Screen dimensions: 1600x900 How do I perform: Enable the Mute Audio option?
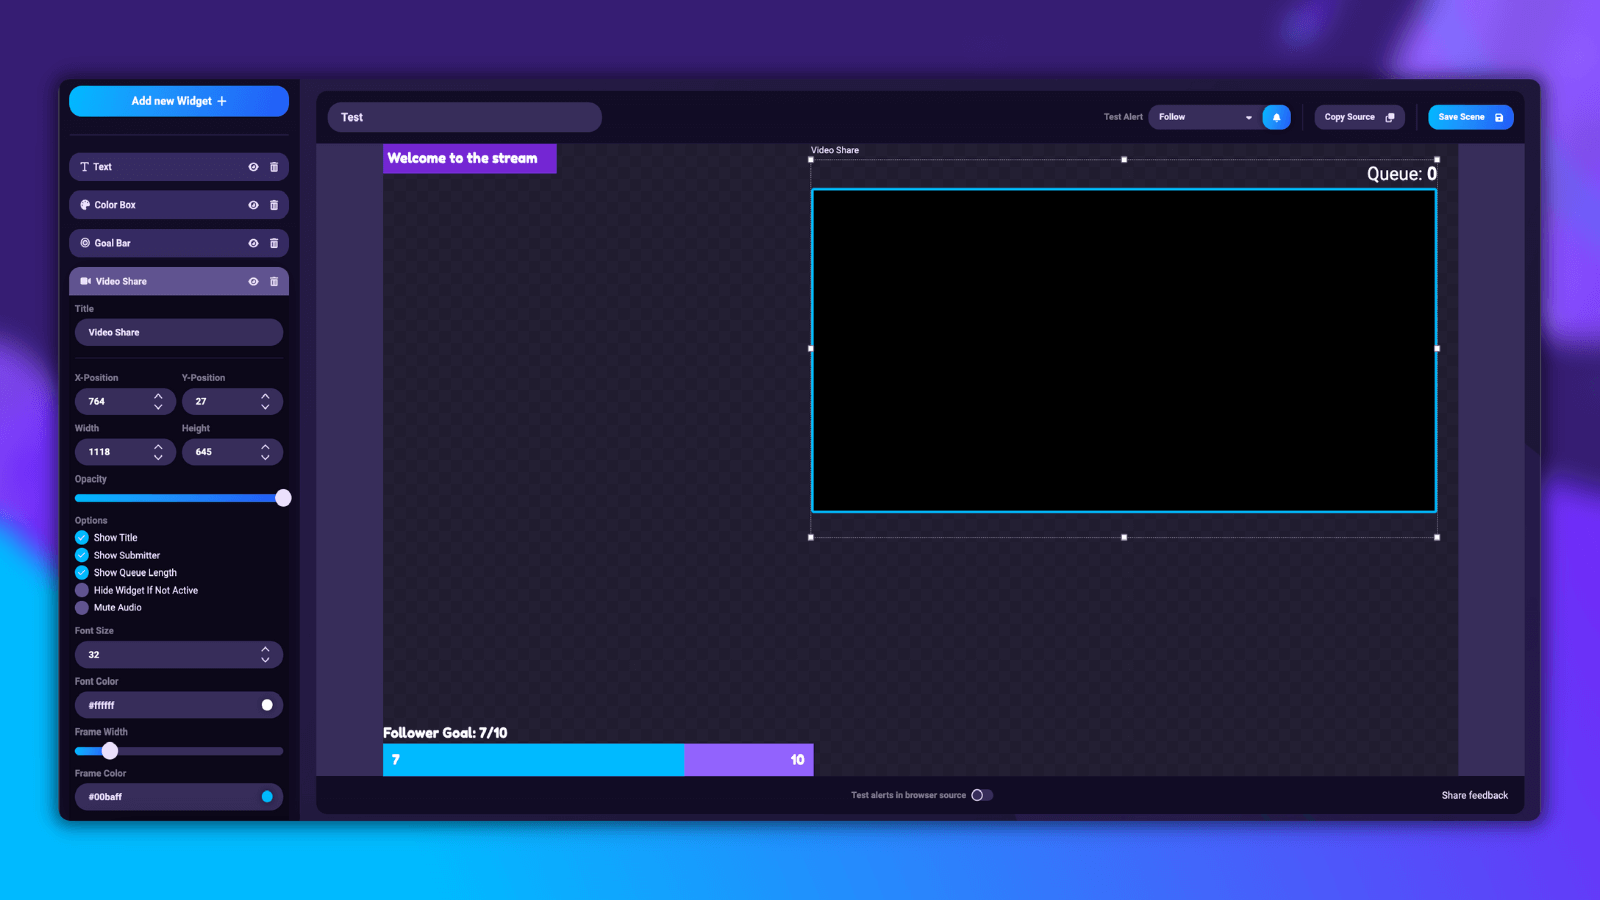[82, 608]
